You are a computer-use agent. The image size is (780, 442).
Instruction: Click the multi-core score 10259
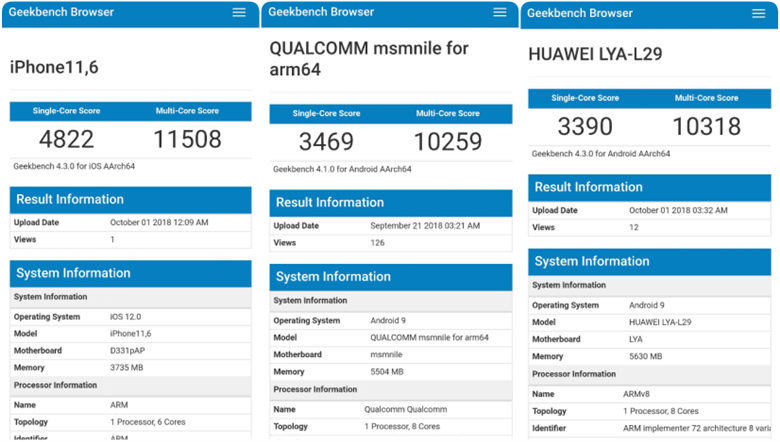pyautogui.click(x=449, y=142)
